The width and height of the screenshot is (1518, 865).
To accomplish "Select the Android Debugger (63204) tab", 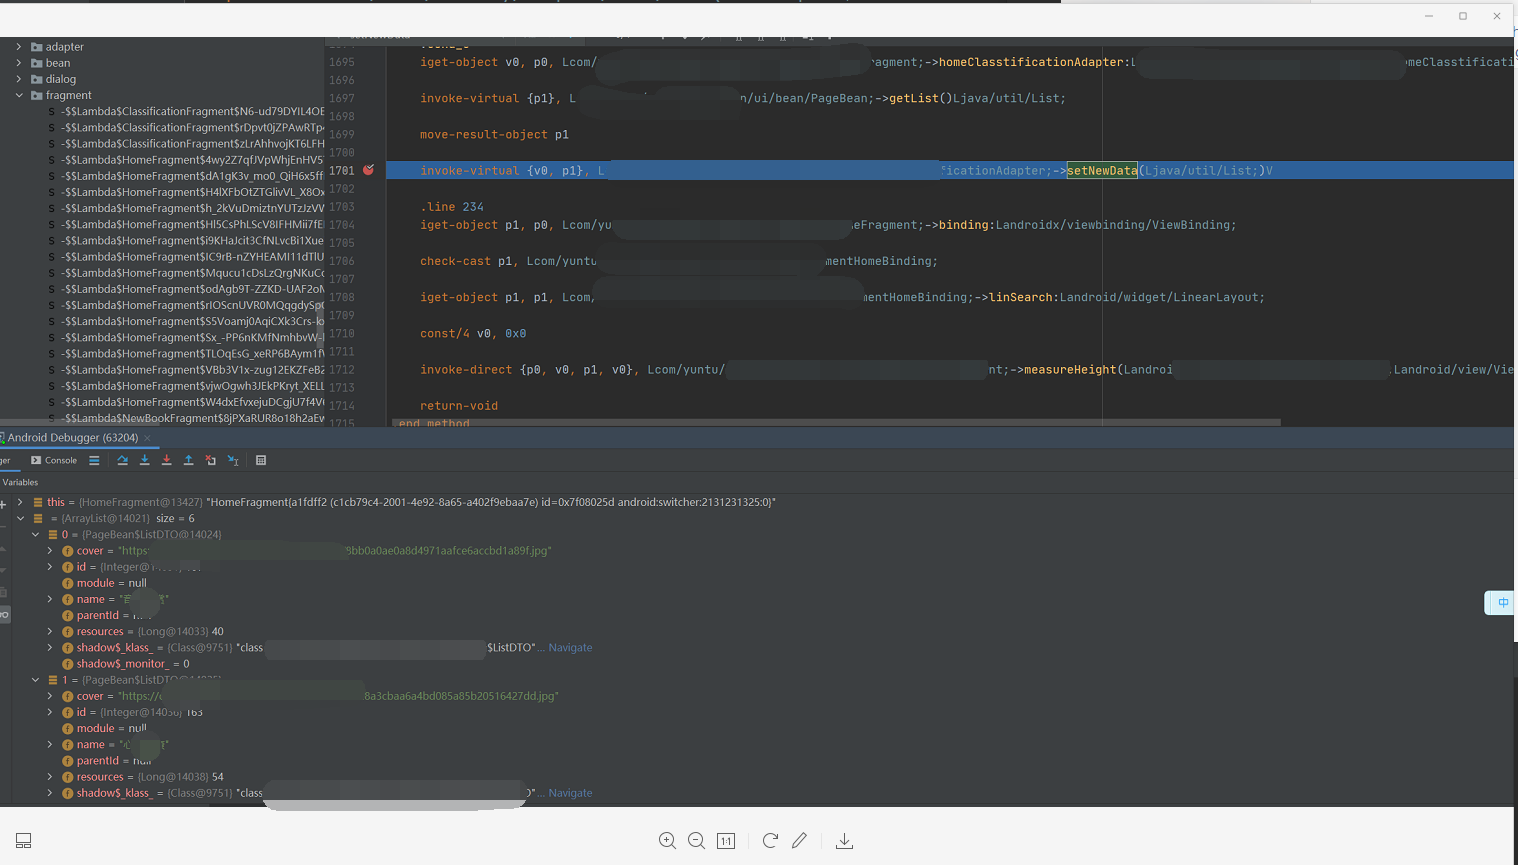I will 70,437.
